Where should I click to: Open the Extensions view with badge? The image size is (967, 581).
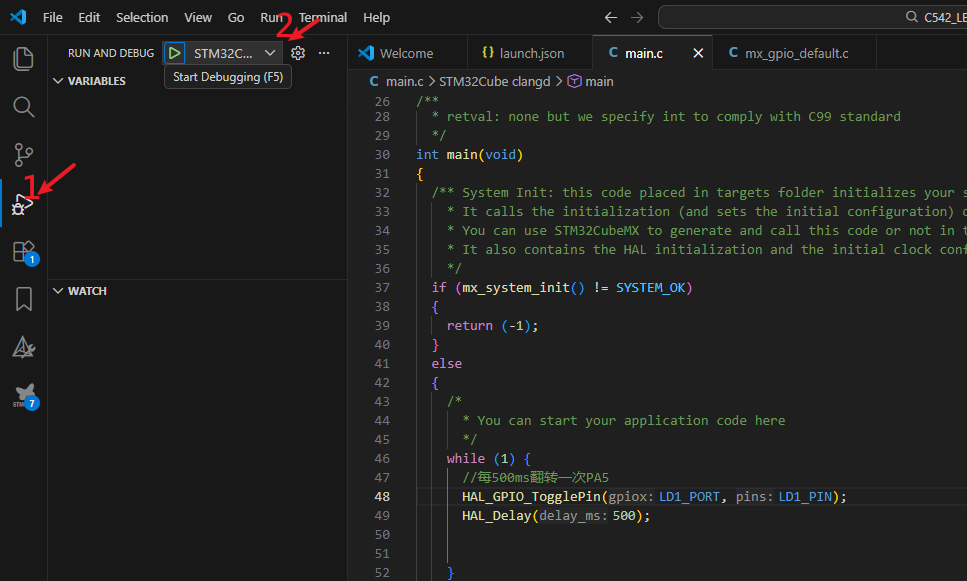pos(25,252)
